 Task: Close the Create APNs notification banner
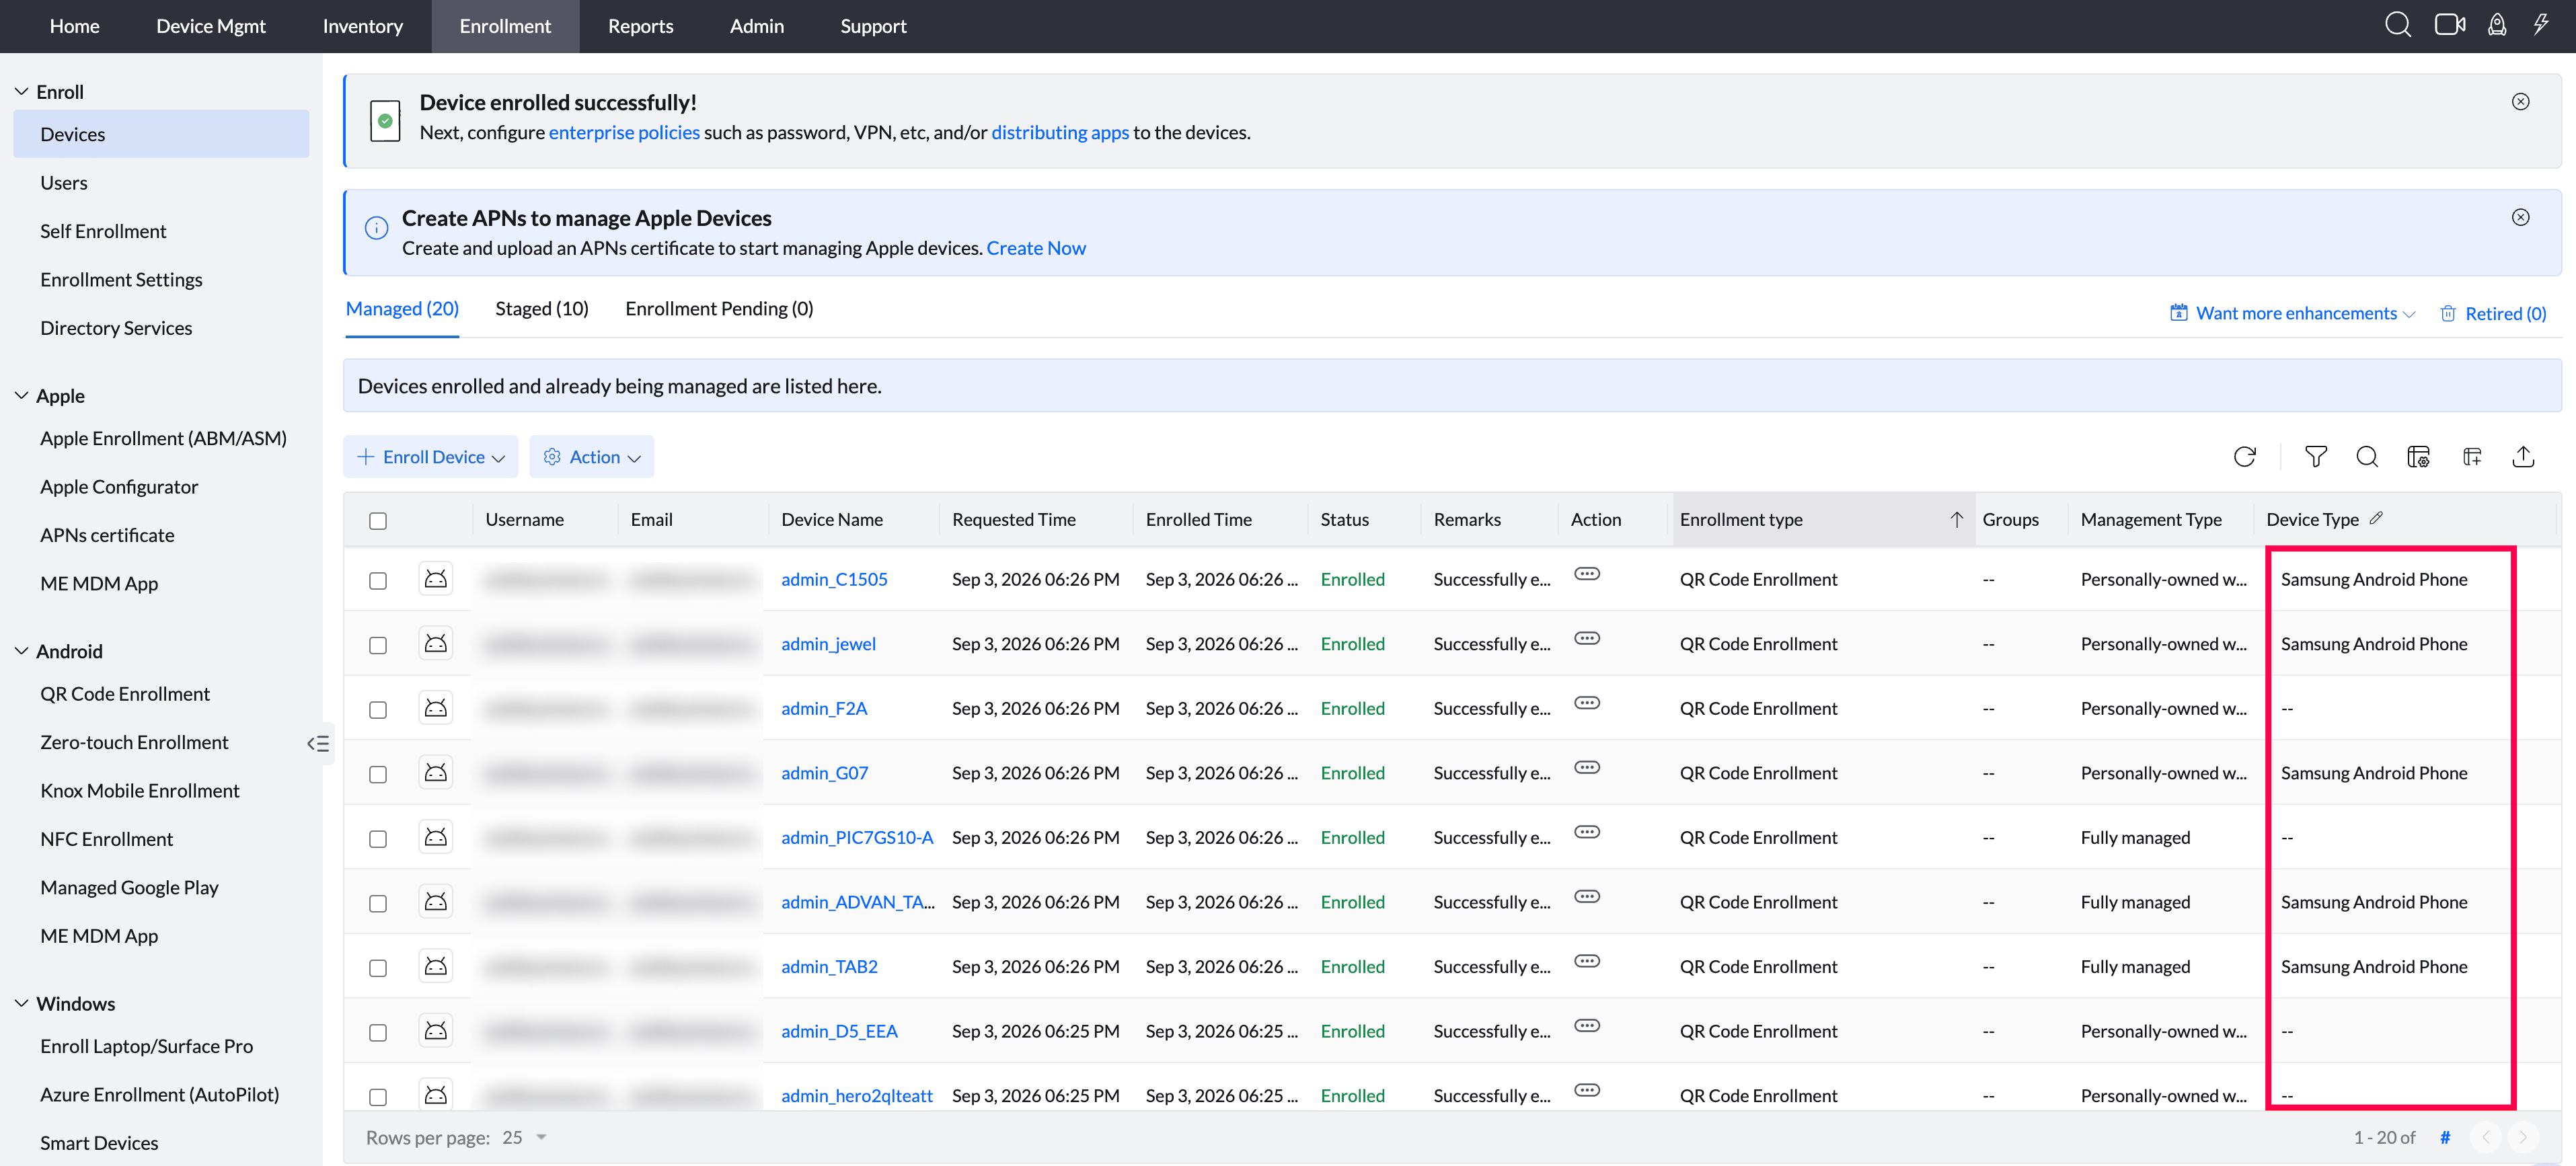click(2520, 217)
